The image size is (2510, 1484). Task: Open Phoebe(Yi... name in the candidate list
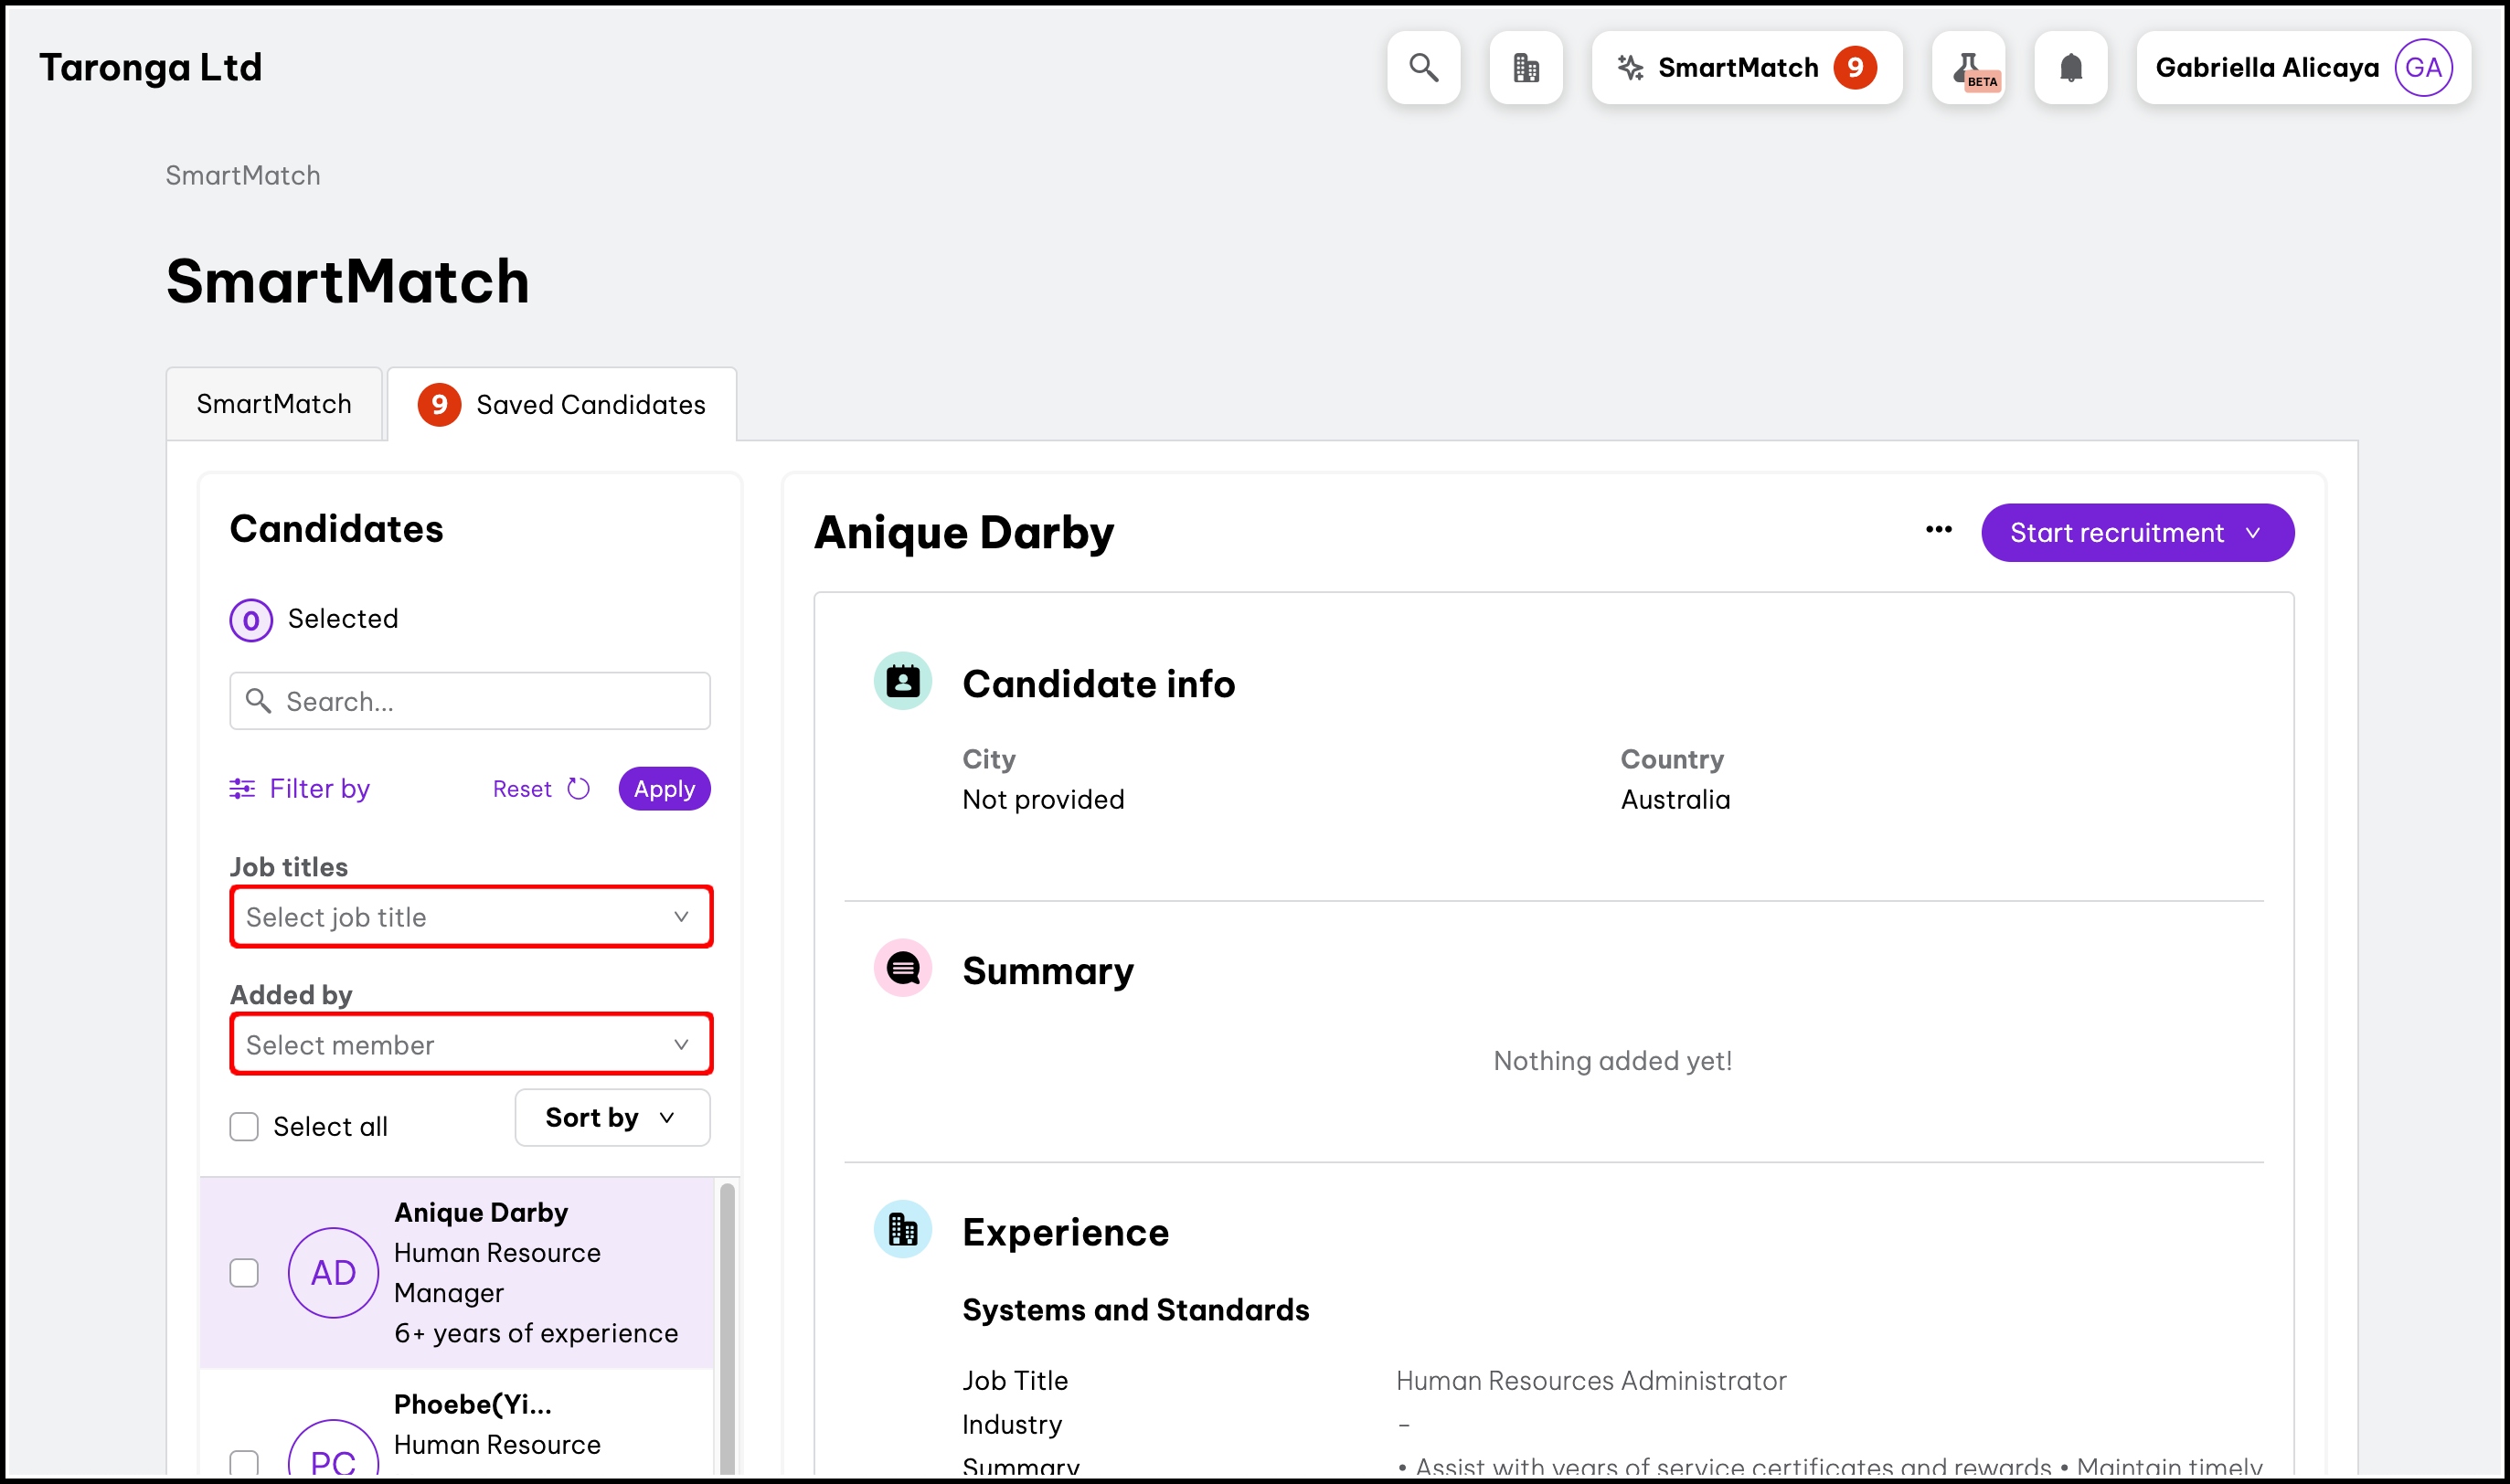[472, 1405]
